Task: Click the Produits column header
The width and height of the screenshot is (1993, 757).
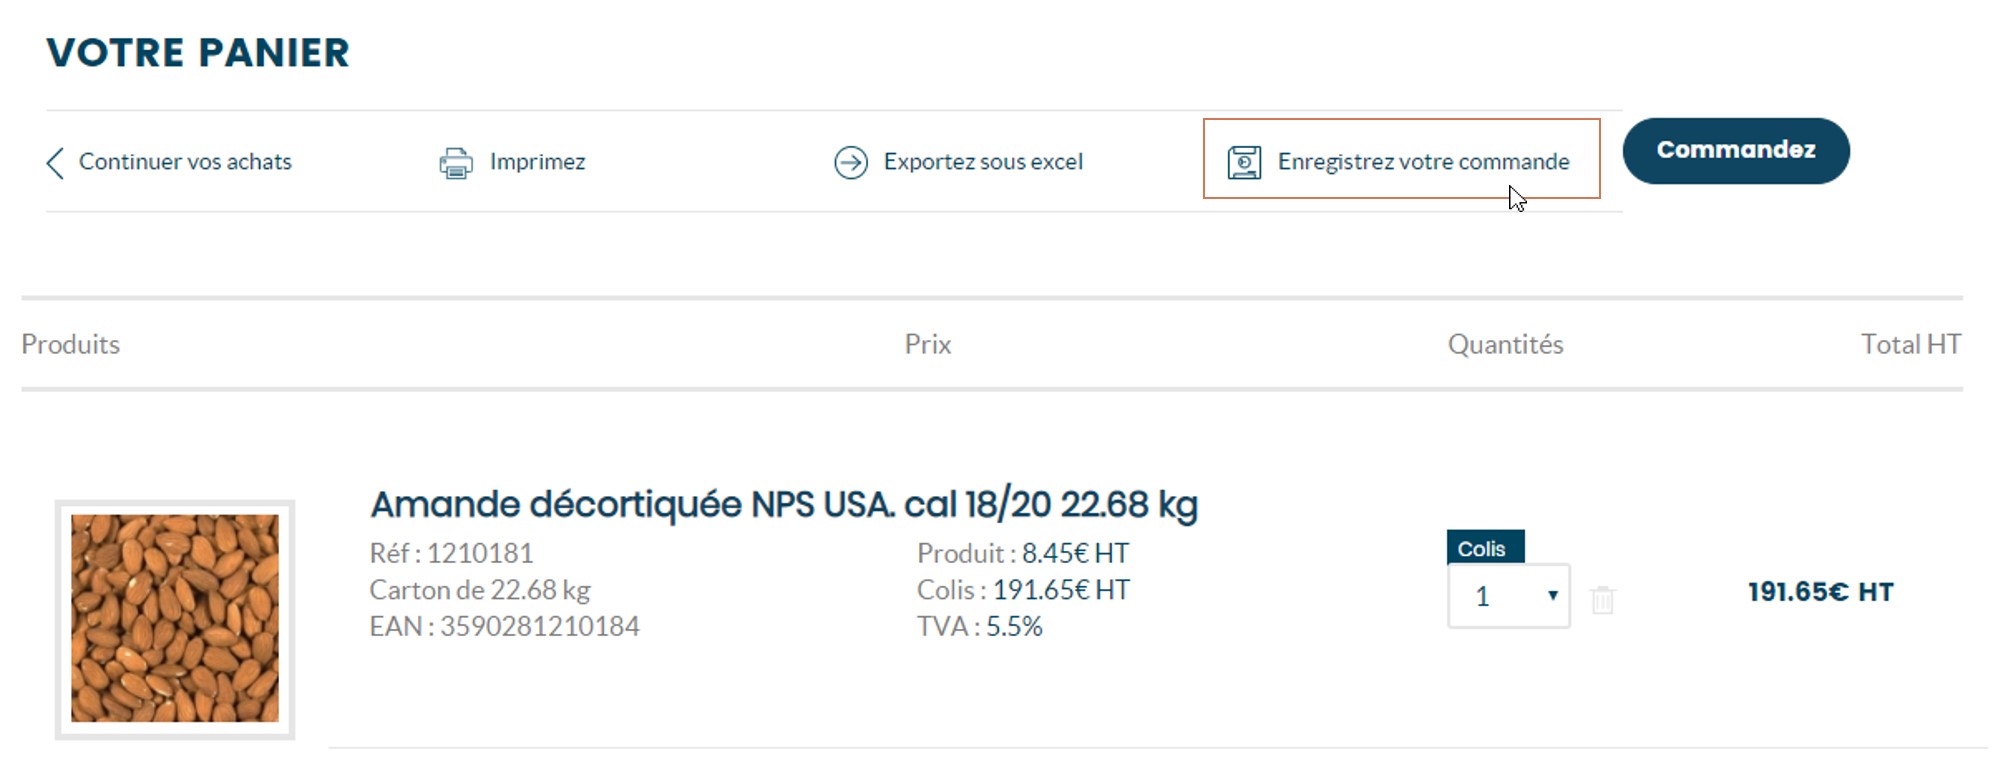Action: [x=70, y=344]
